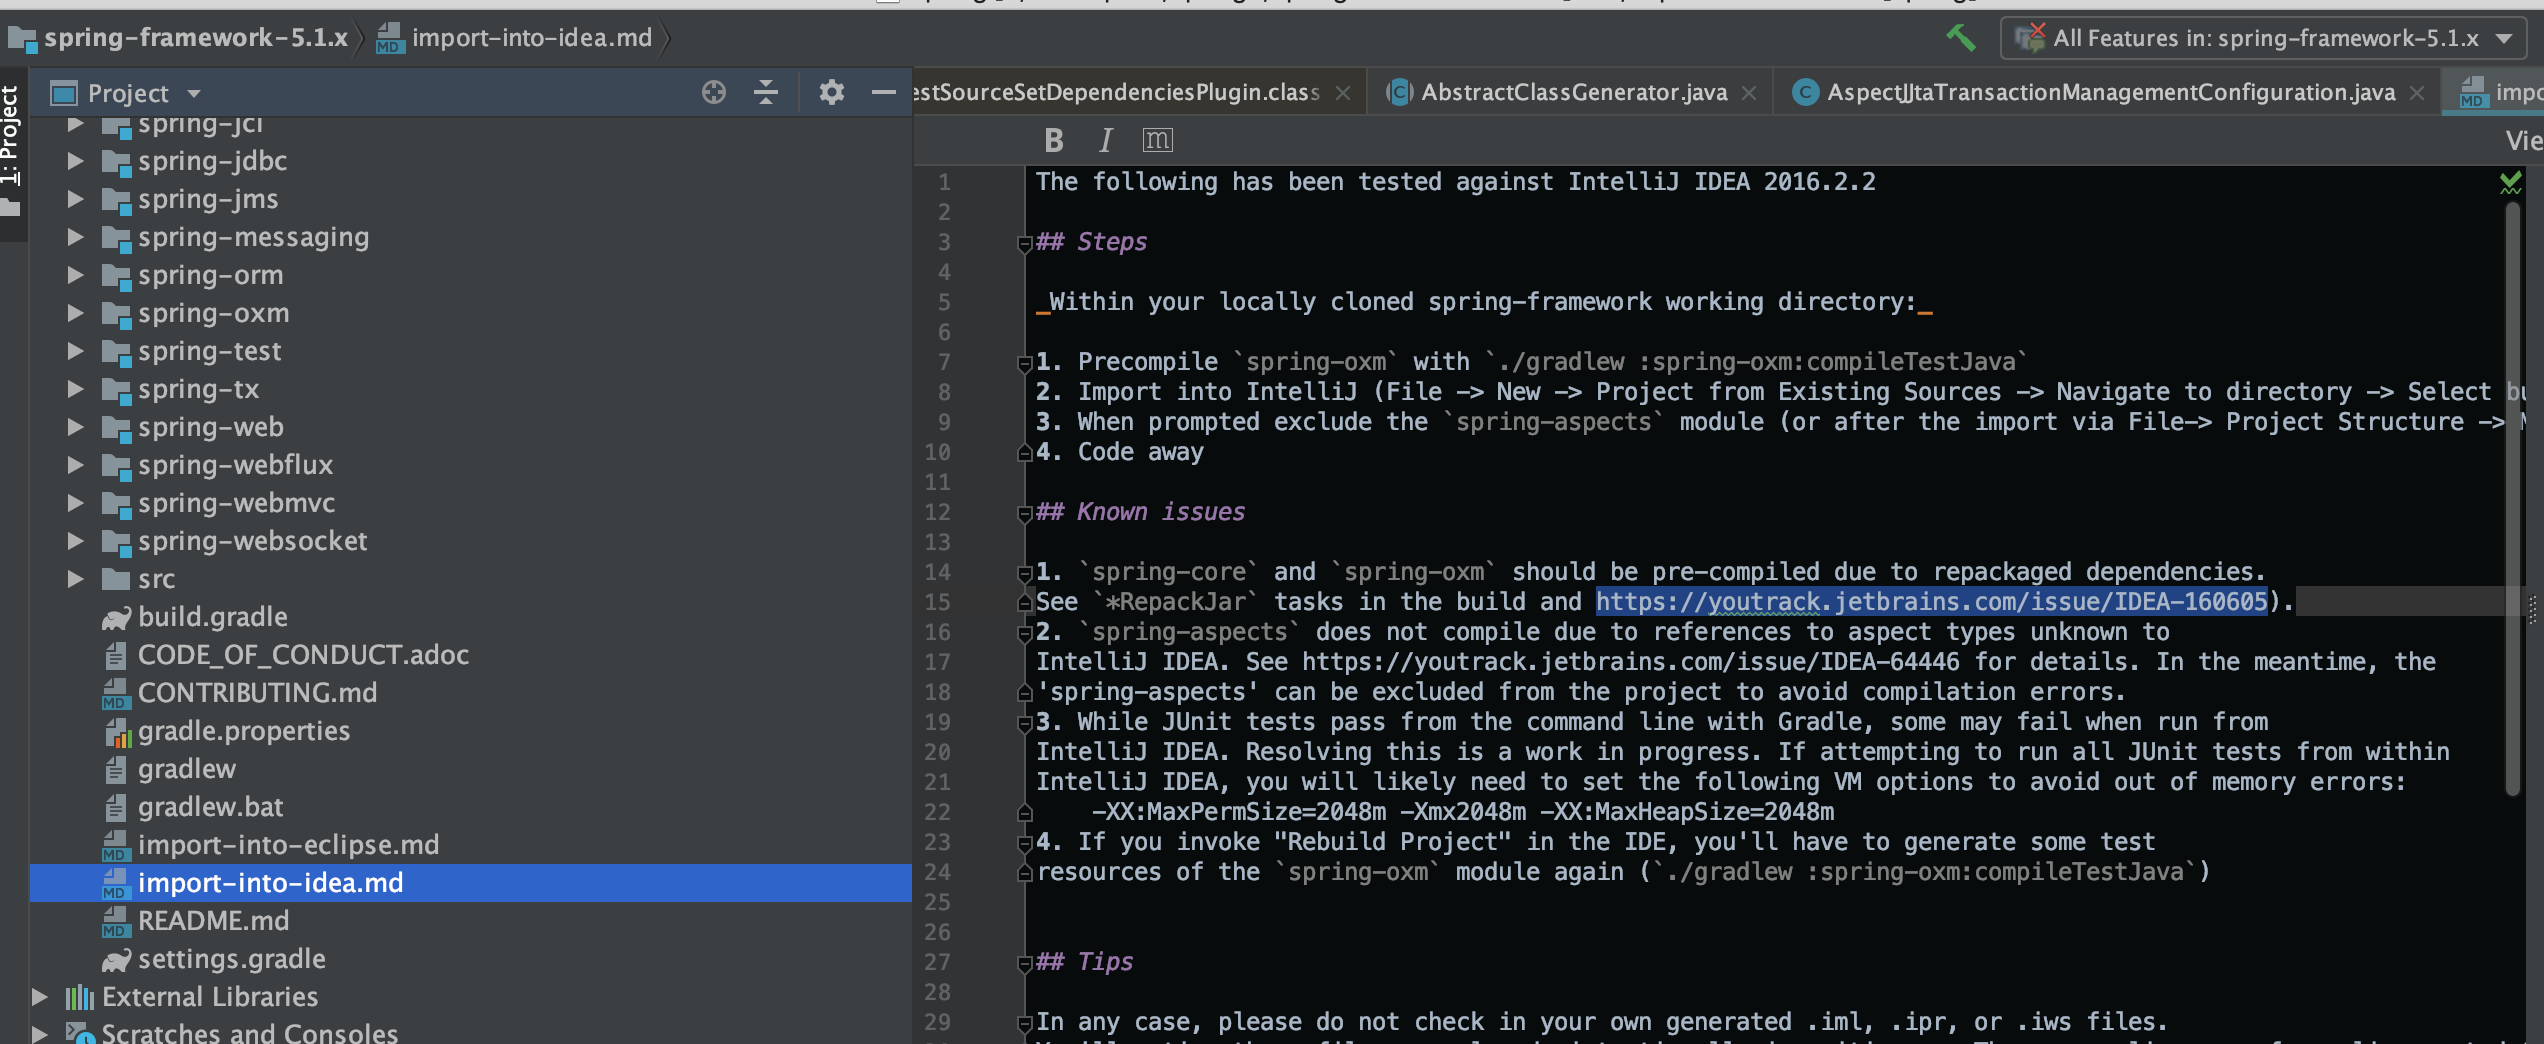Viewport: 2544px width, 1044px height.
Task: Click the settings.gradle file icon
Action: 116,960
